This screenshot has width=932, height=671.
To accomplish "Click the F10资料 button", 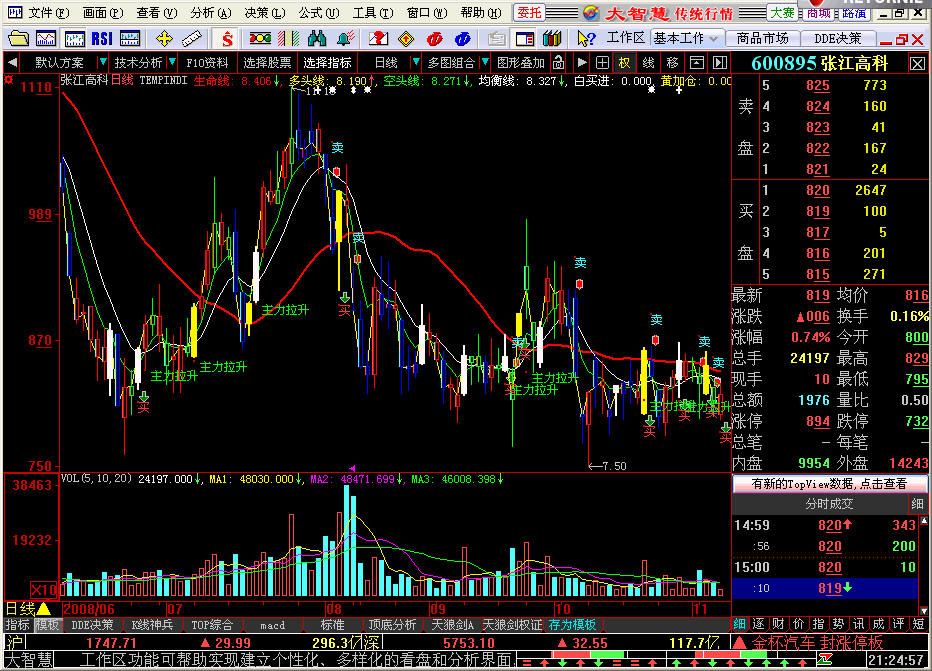I will 207,62.
